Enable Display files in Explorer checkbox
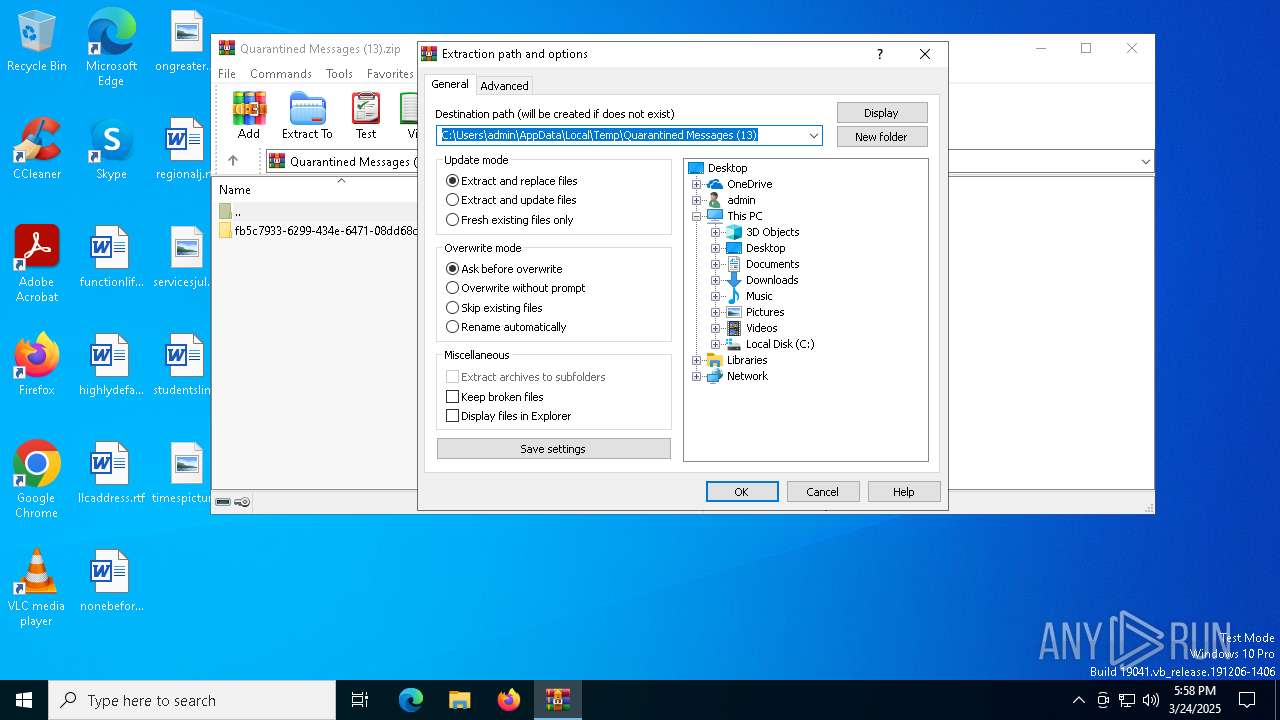The image size is (1280, 720). (509, 416)
